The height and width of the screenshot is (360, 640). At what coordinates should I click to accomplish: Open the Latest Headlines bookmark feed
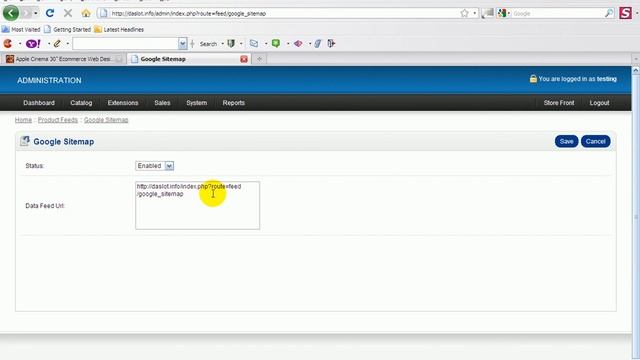click(x=119, y=29)
